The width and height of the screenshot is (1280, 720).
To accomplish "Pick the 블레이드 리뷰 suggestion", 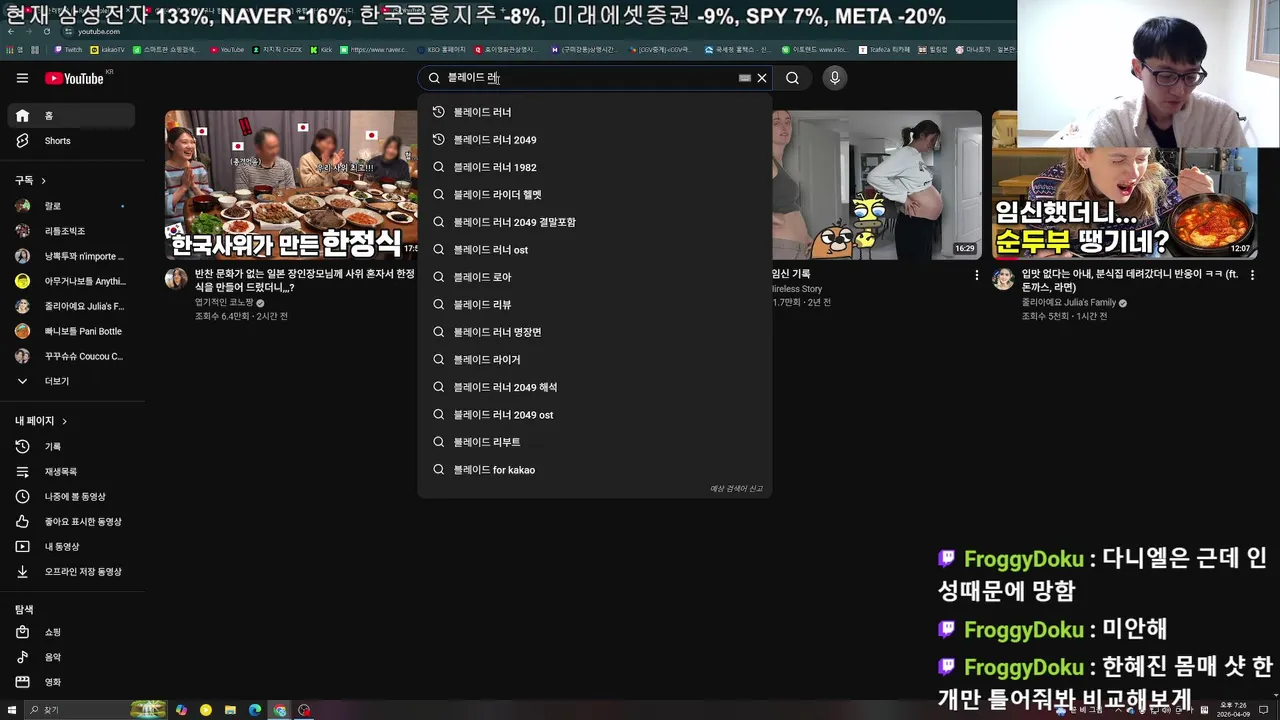I will (x=594, y=305).
